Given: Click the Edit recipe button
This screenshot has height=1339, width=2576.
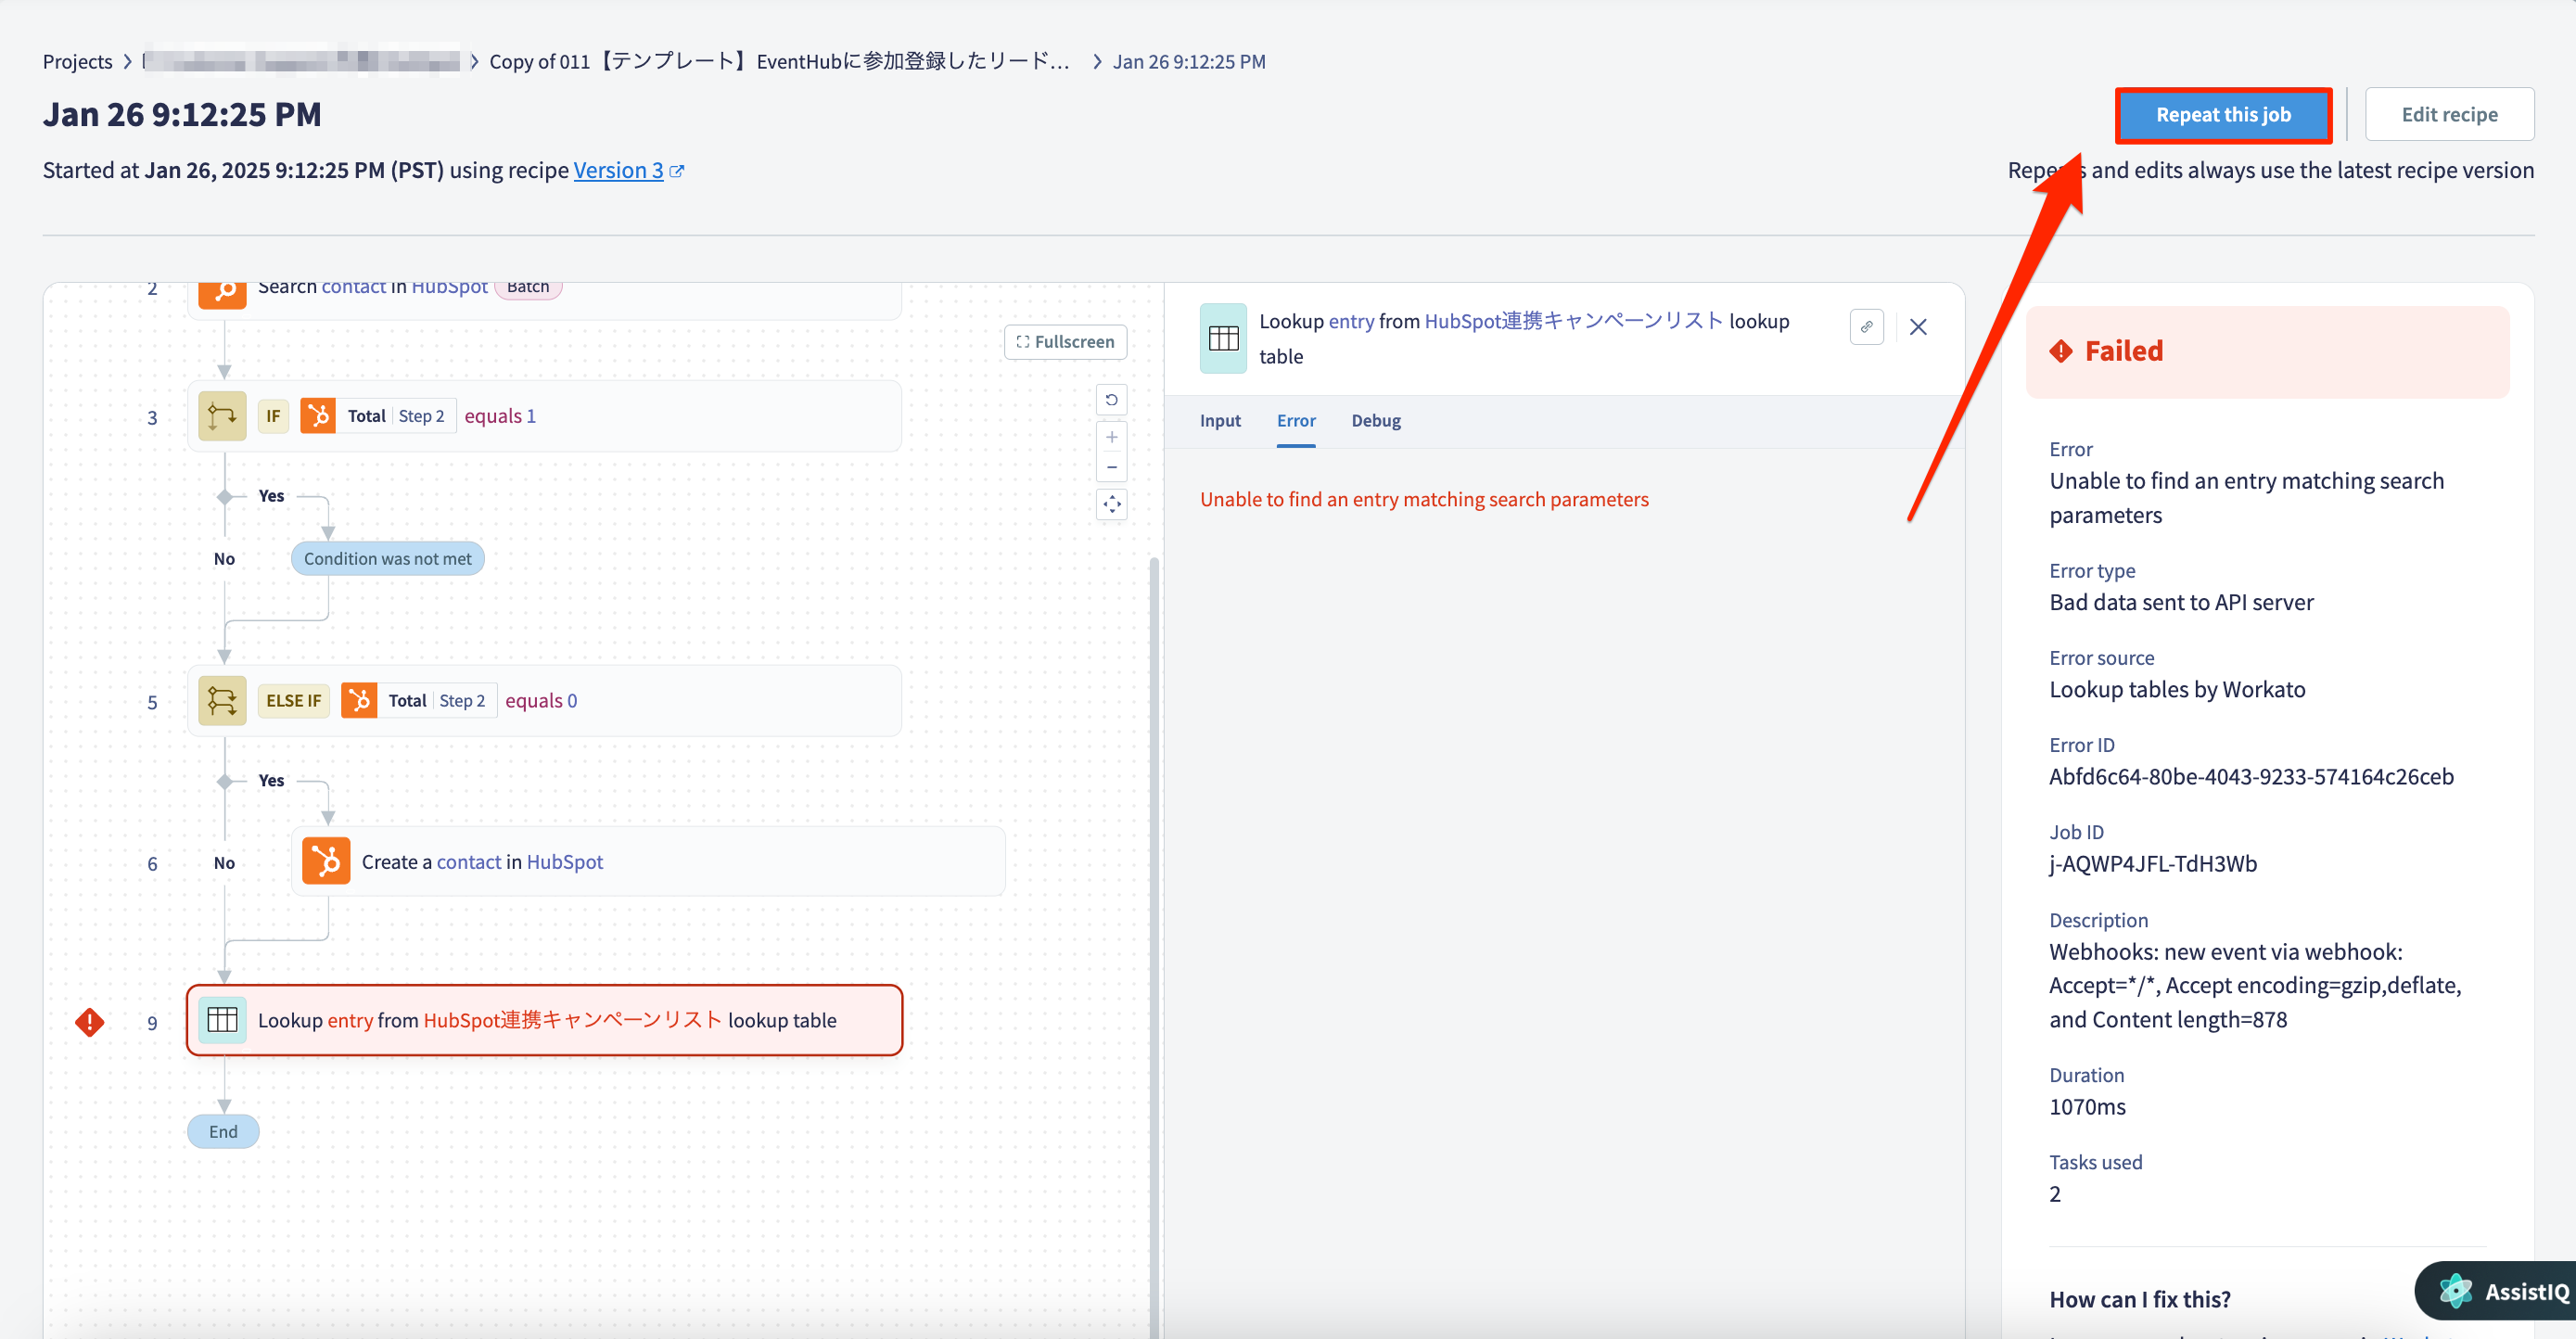Looking at the screenshot, I should click(2448, 115).
